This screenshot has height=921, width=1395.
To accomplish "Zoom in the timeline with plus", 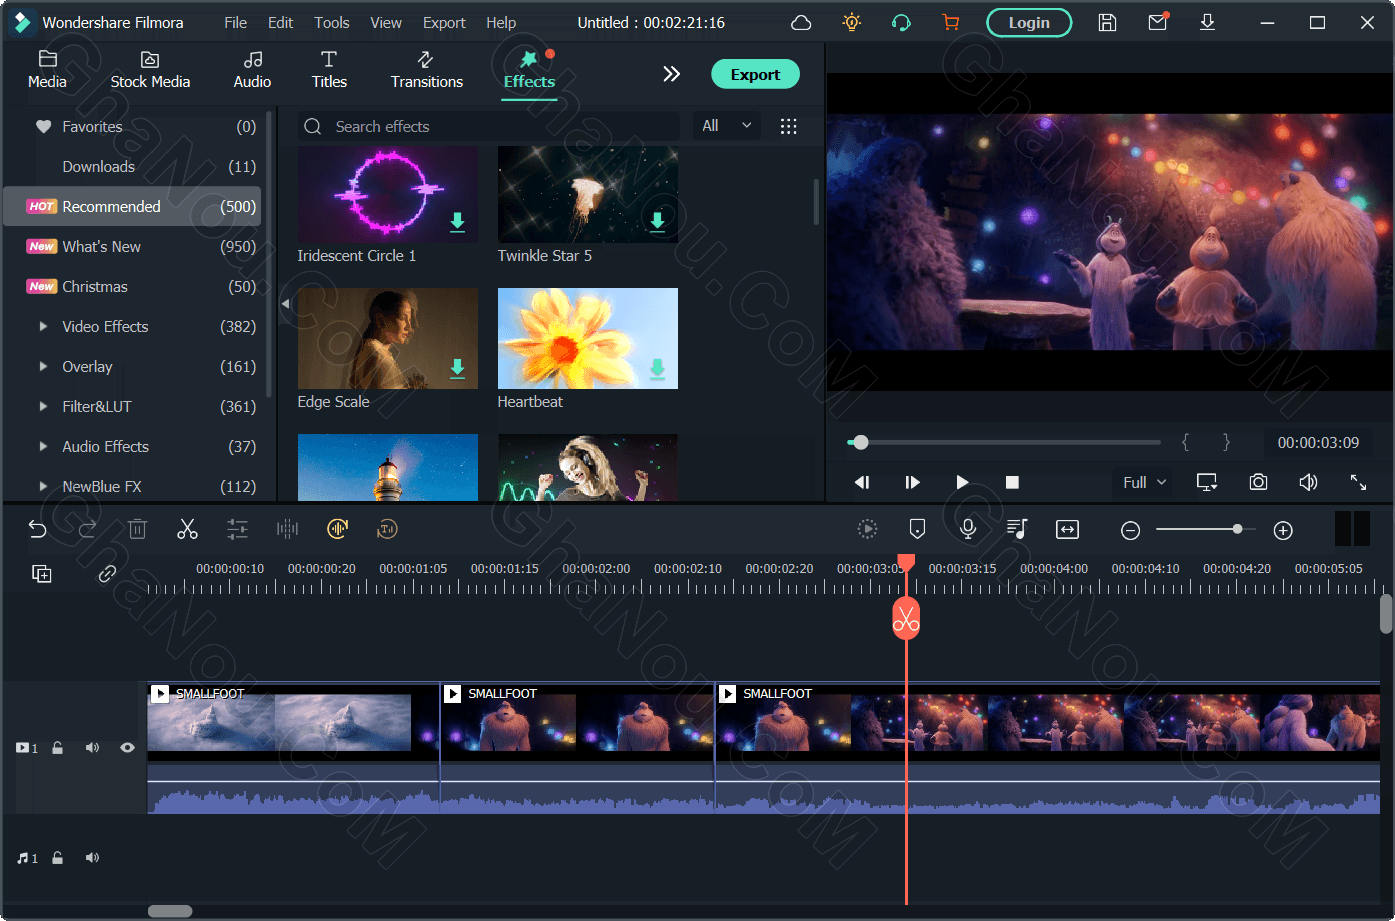I will [1283, 531].
